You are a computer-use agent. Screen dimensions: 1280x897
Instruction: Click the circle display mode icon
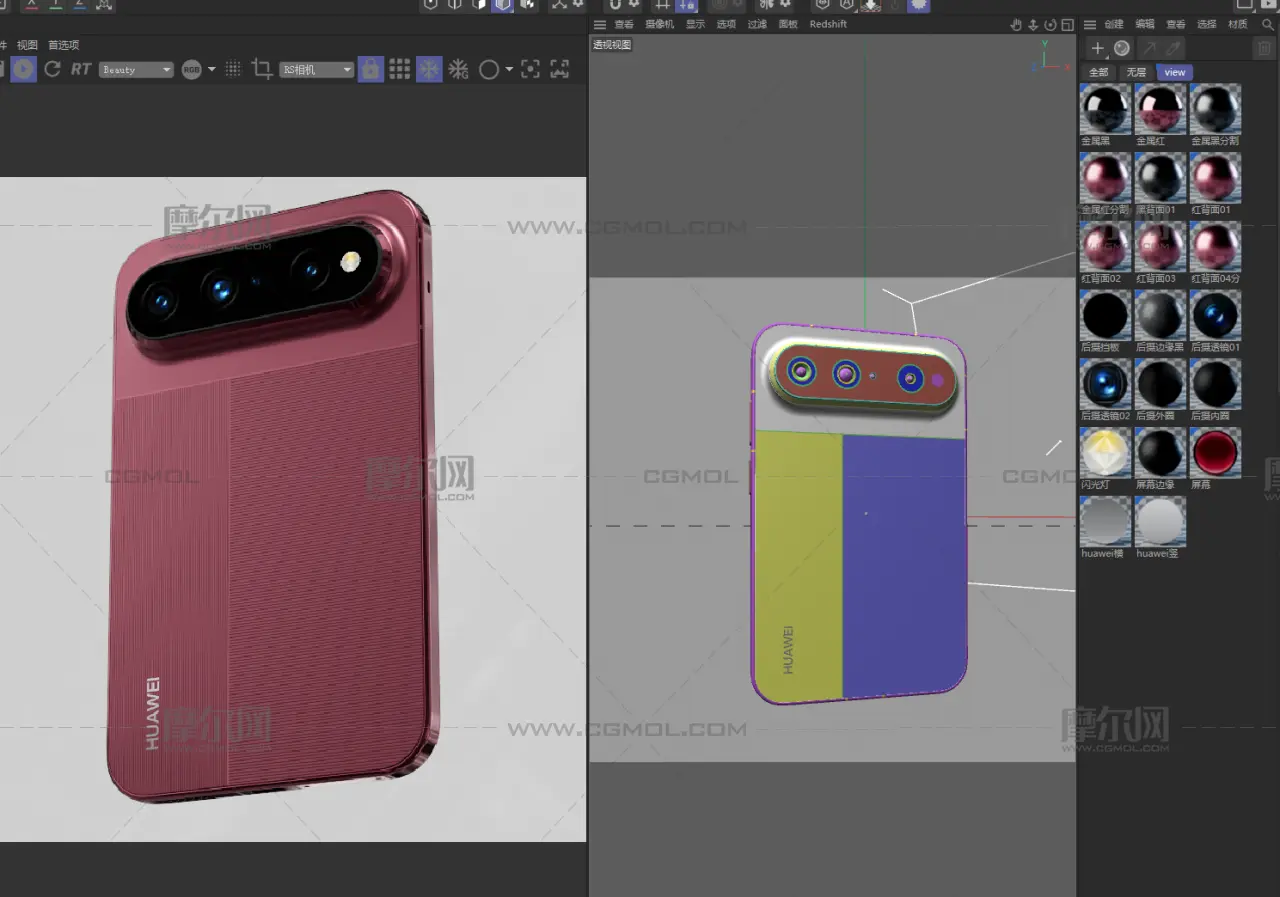(x=489, y=69)
